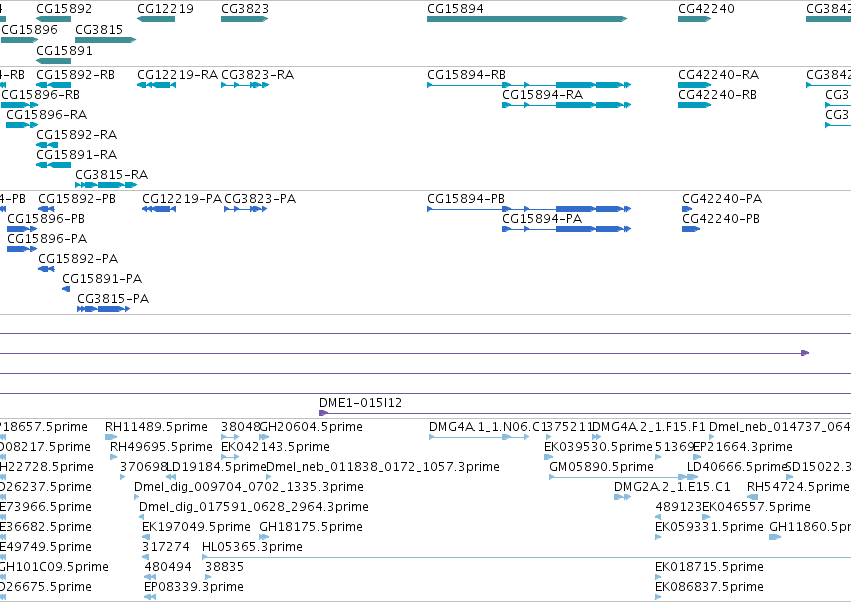
Task: Open EST GH20604.5prime
Action: [312, 427]
